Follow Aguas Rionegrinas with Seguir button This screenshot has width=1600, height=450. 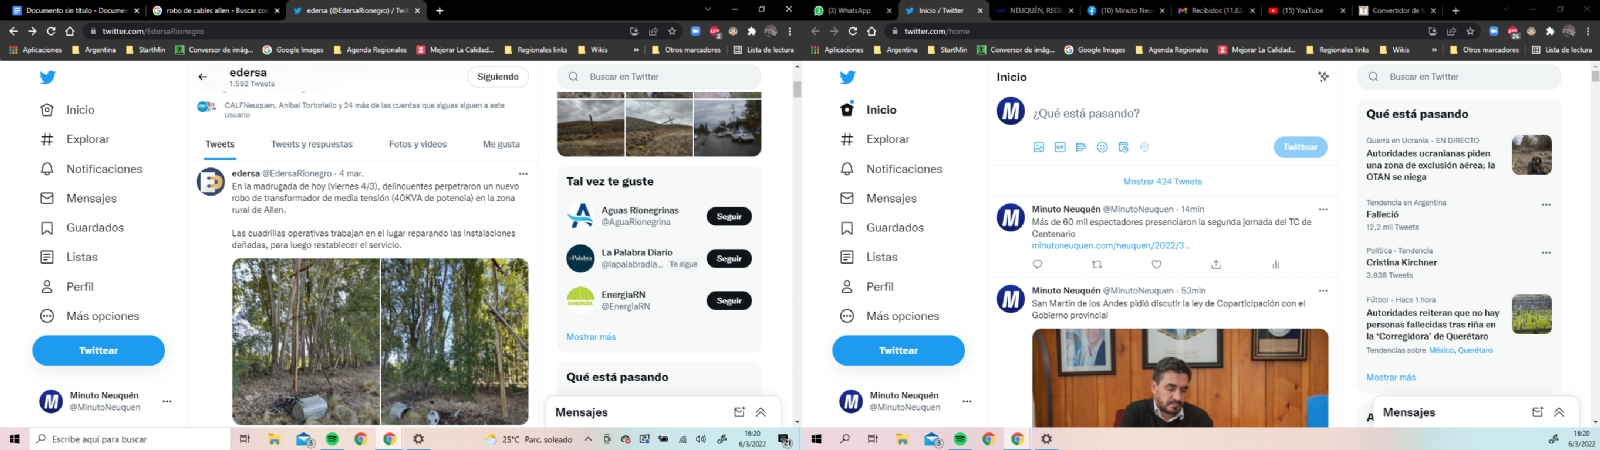click(x=729, y=216)
